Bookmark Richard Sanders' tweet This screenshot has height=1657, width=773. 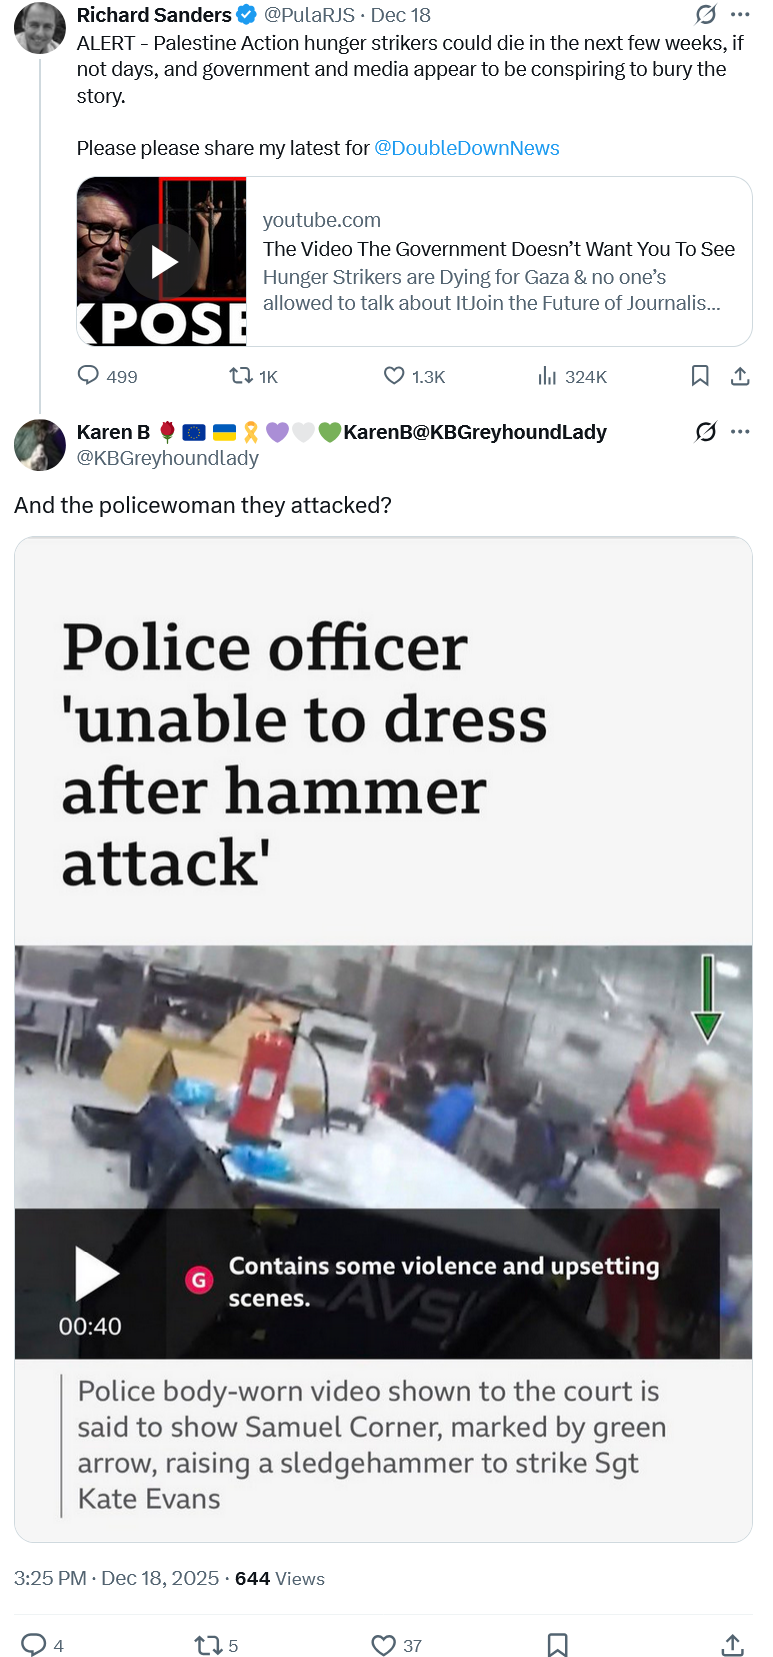[700, 375]
